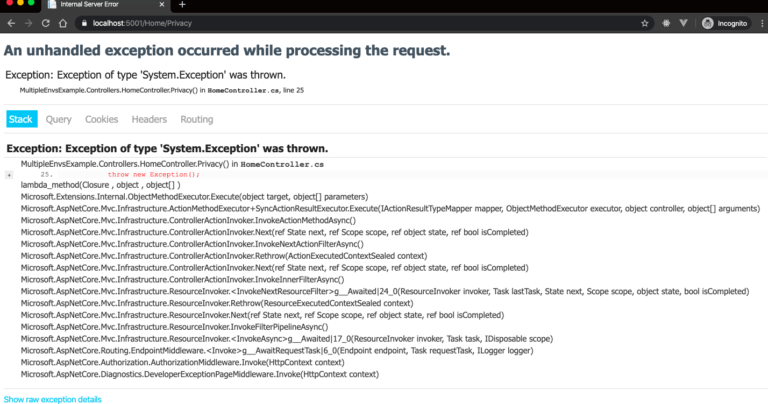Expand source code around line 25
Viewport: 768px width, 404px height.
[9, 175]
